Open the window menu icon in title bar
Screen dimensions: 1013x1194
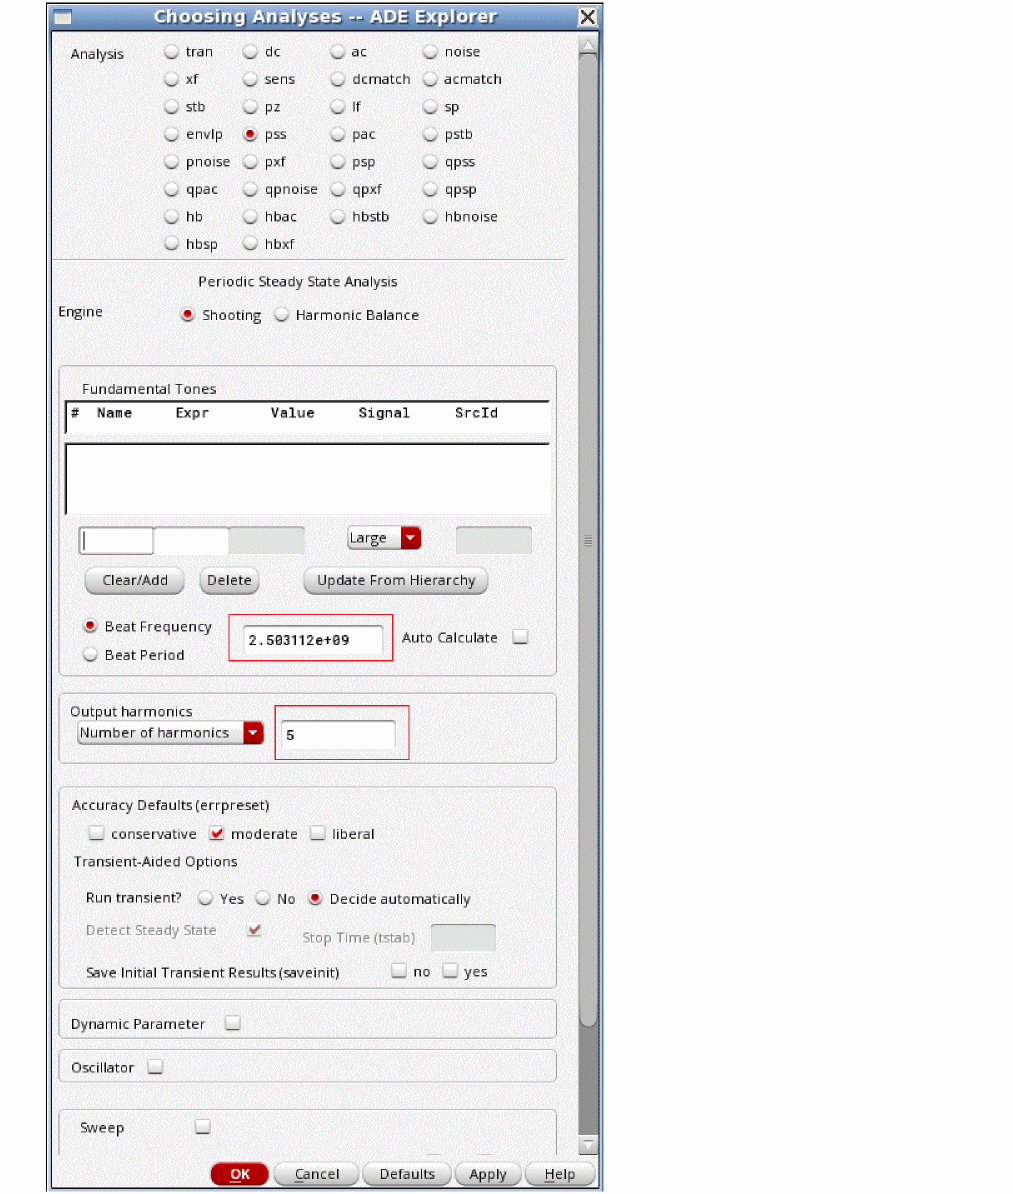tap(63, 17)
